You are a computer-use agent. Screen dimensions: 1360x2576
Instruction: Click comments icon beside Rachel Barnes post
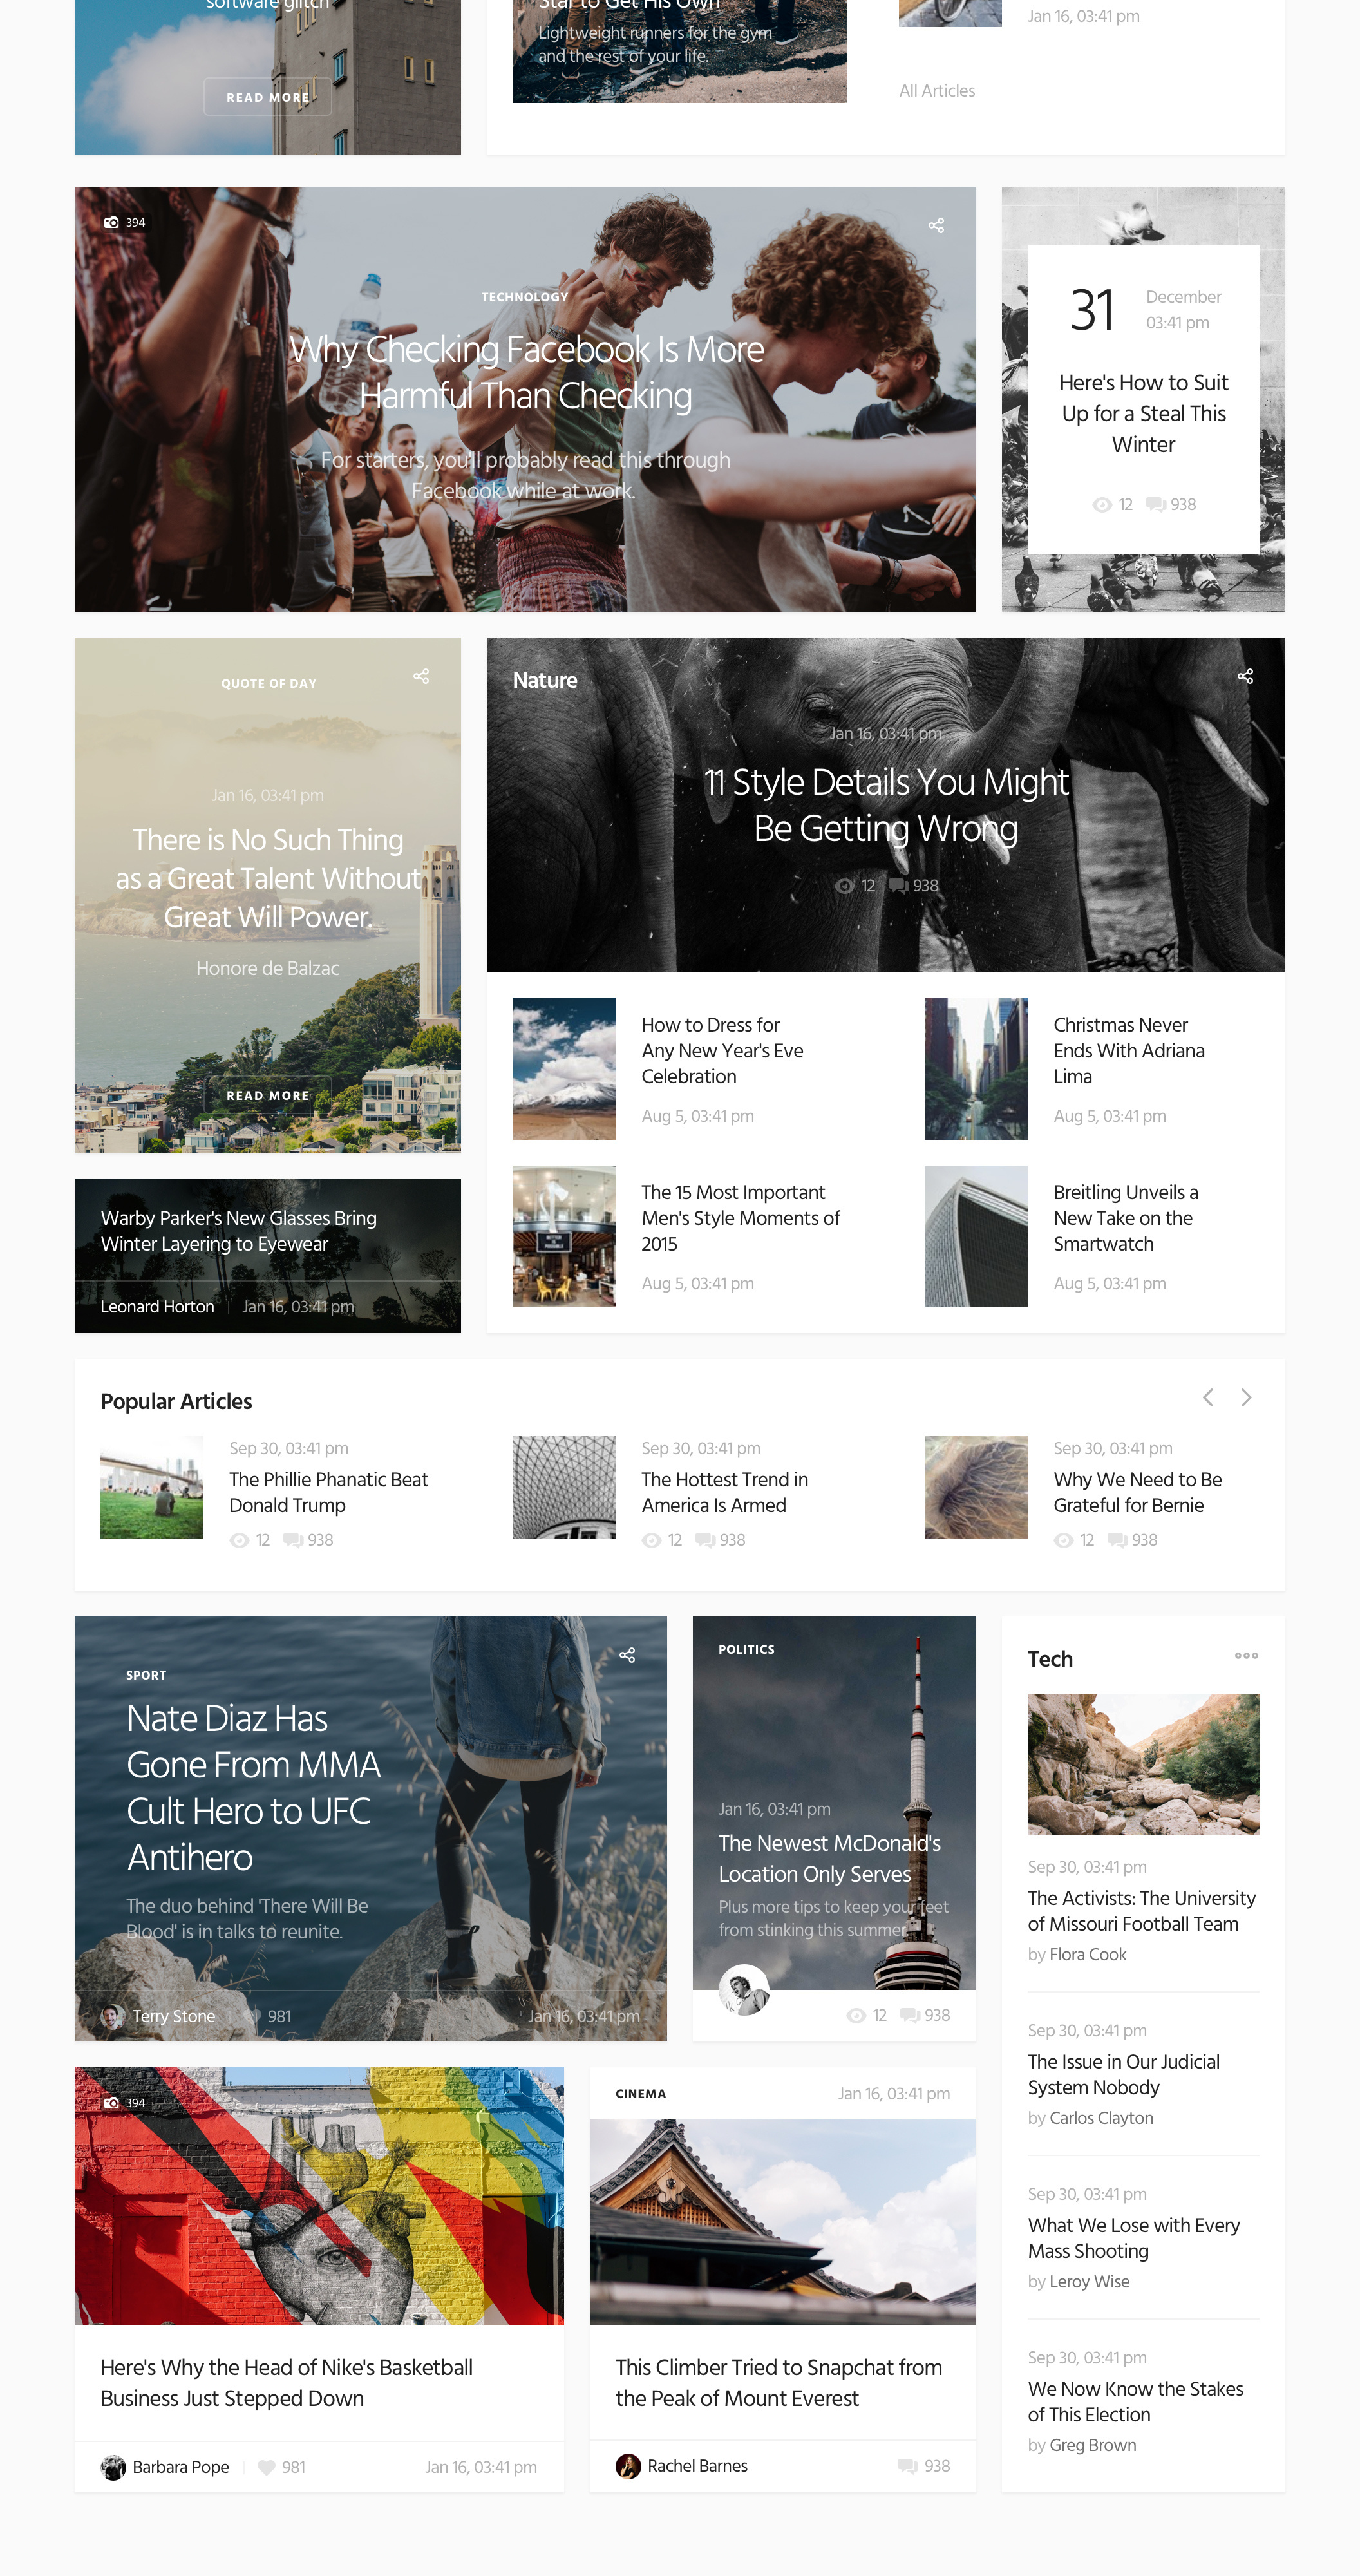click(907, 2466)
